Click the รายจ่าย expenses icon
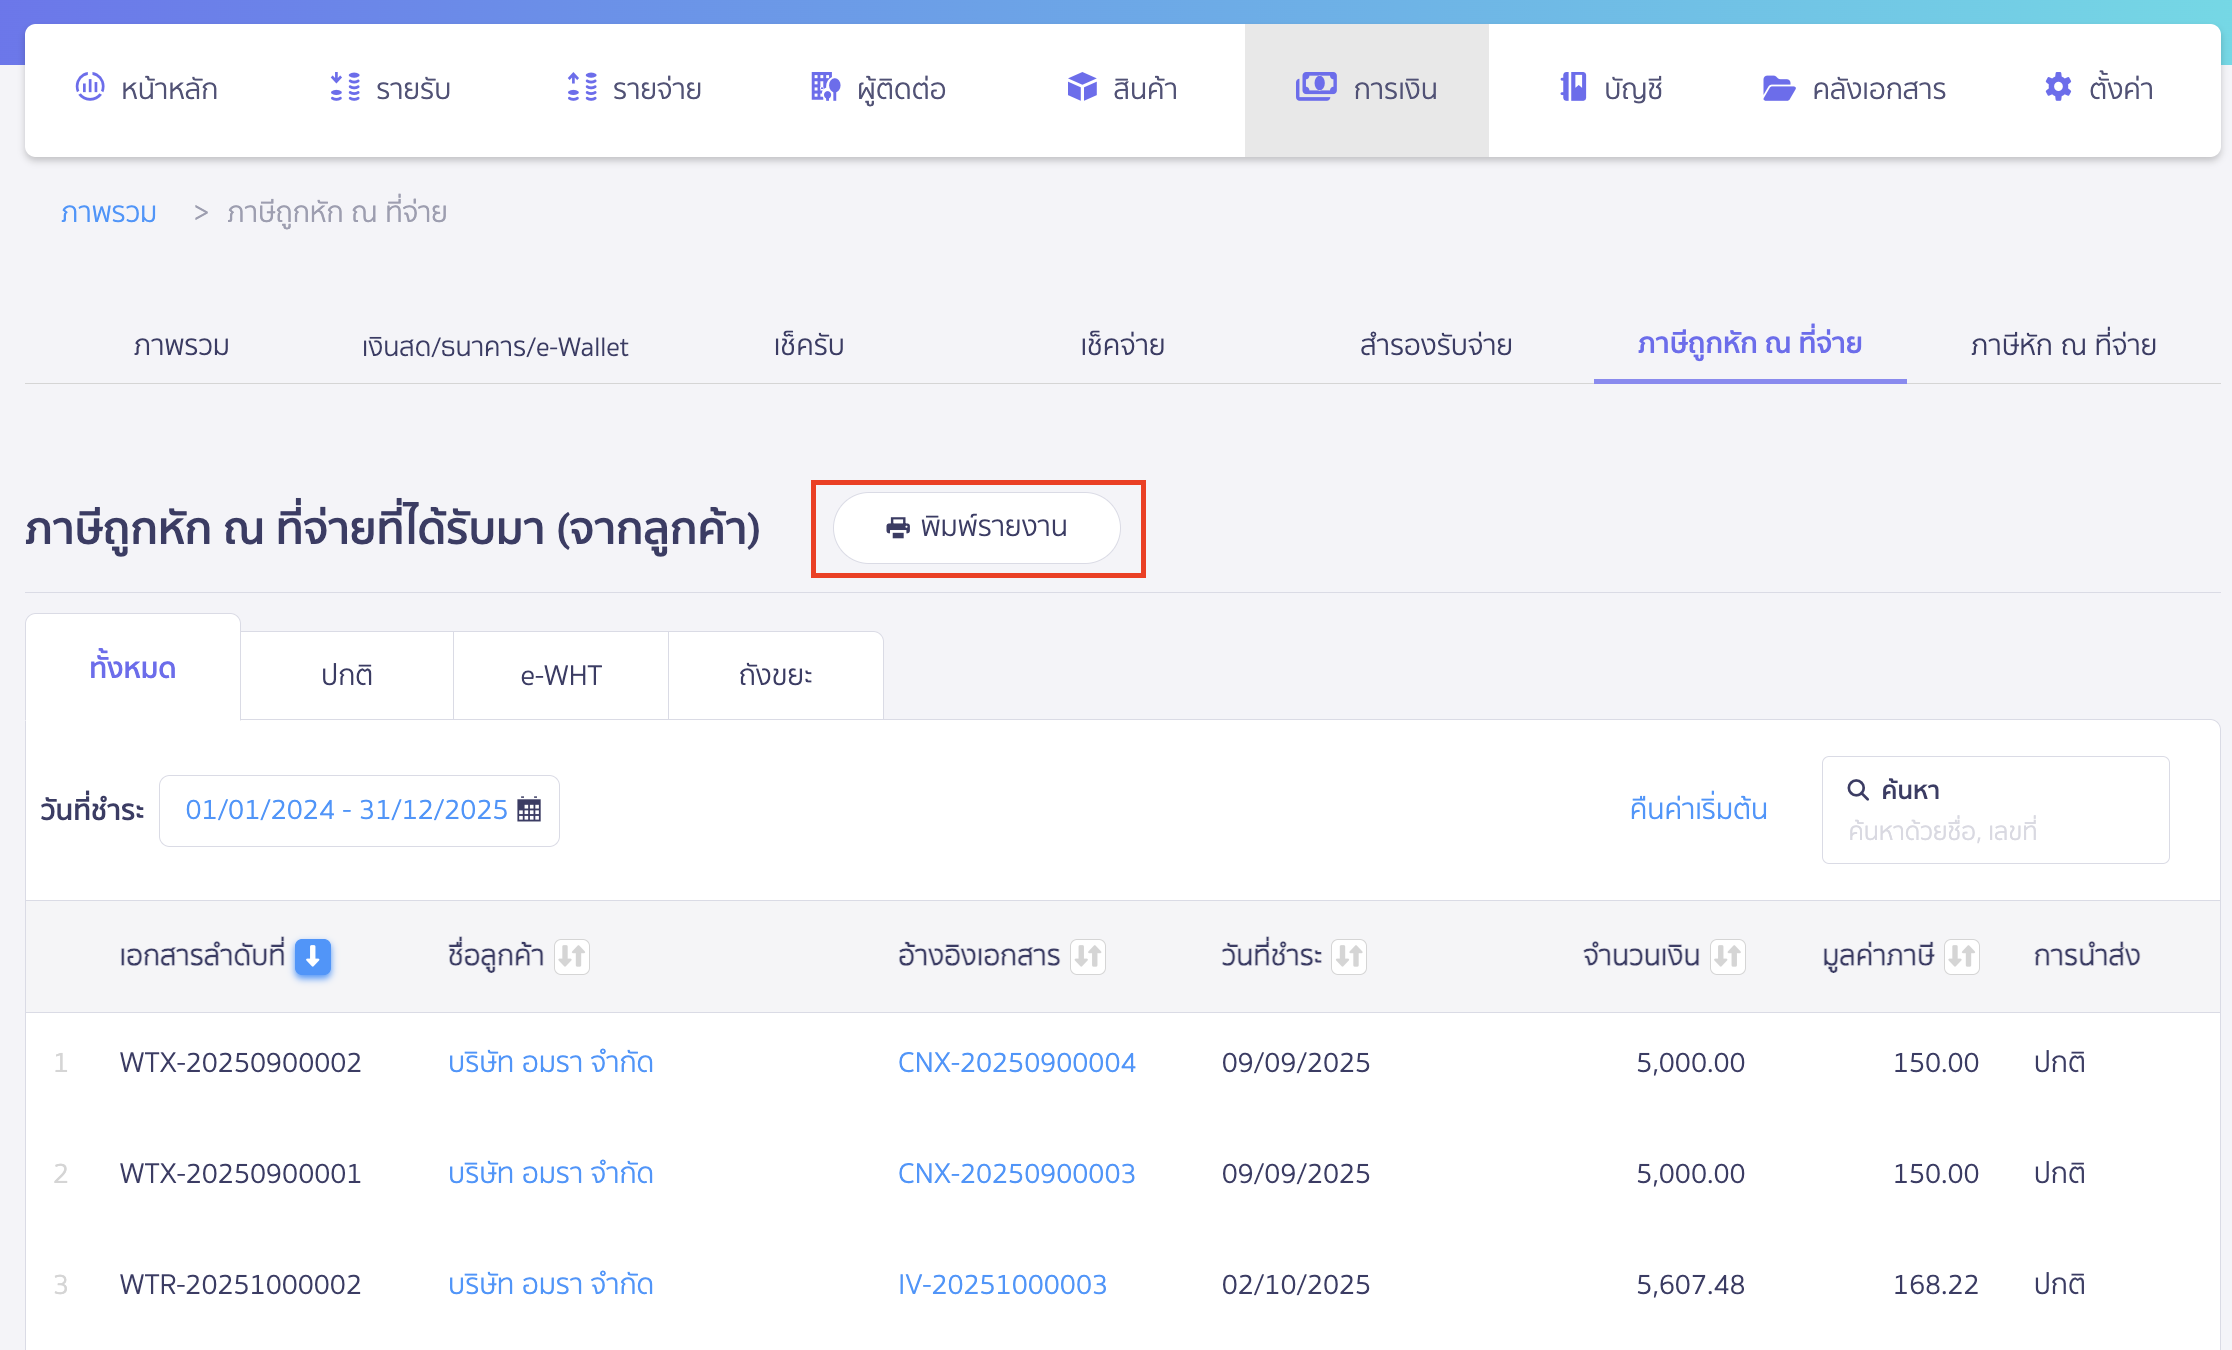Screen dimensions: 2232x1350 point(582,88)
